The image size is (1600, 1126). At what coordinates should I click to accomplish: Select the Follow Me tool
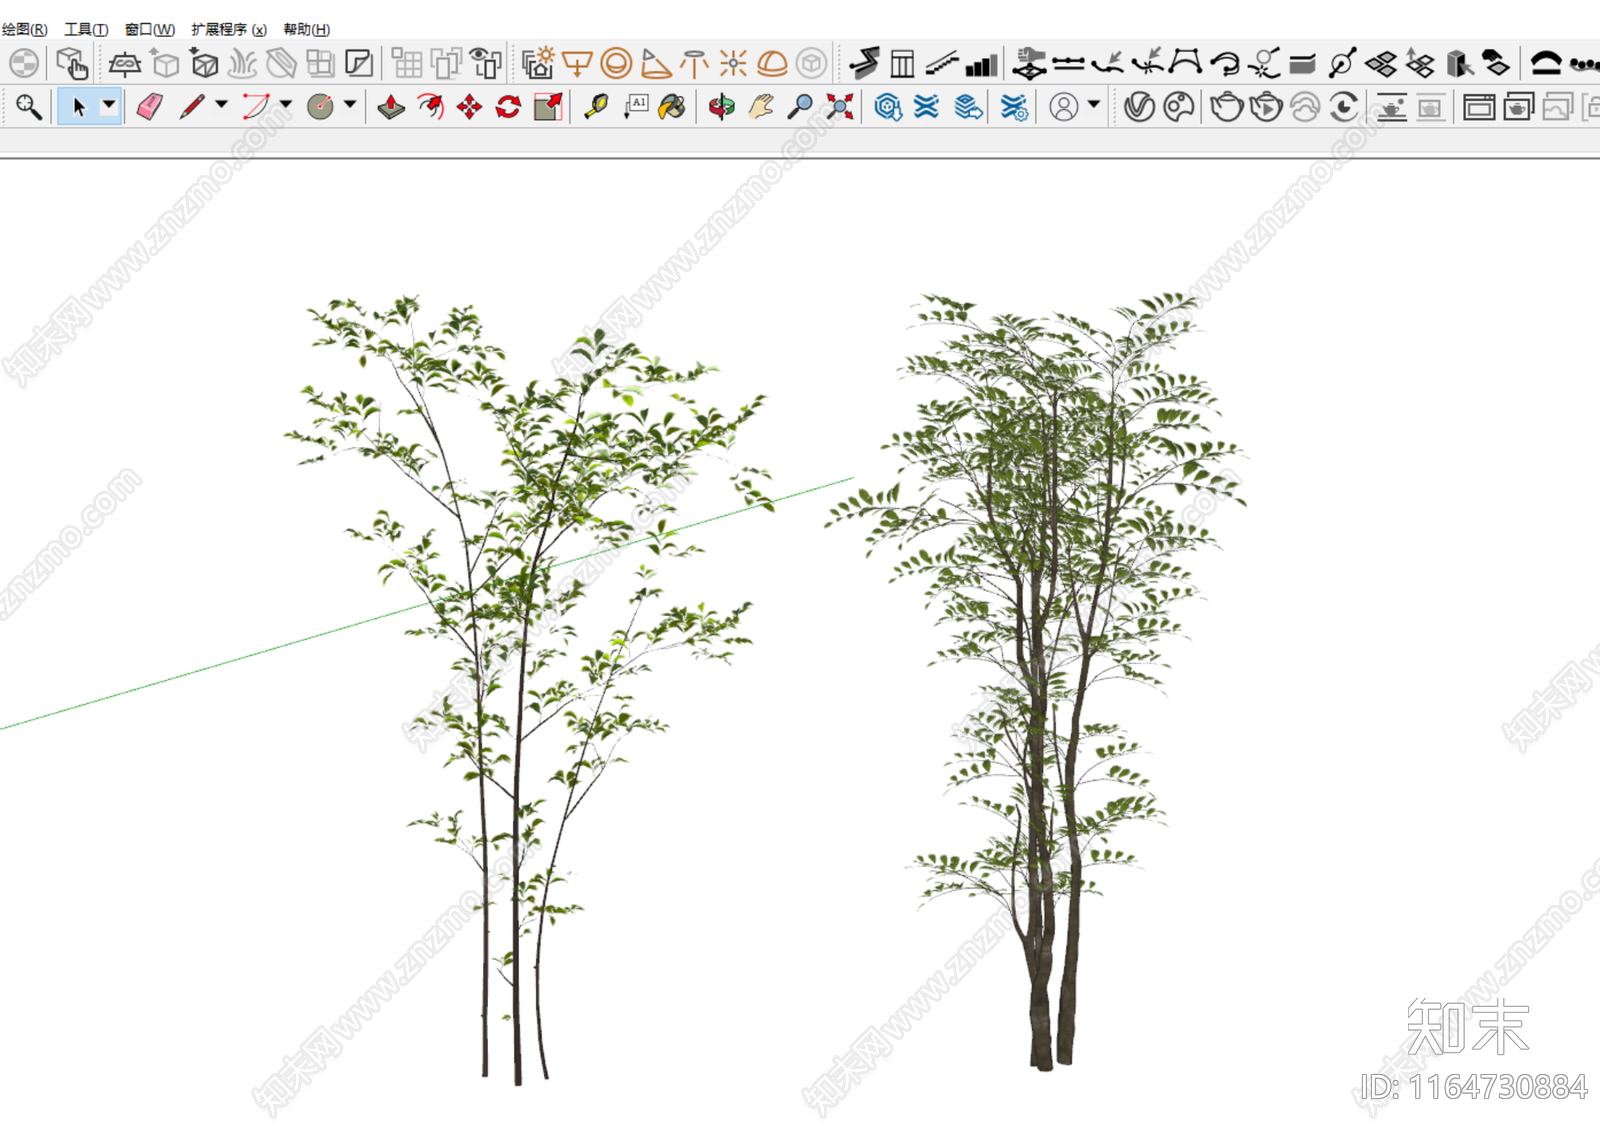tap(430, 107)
